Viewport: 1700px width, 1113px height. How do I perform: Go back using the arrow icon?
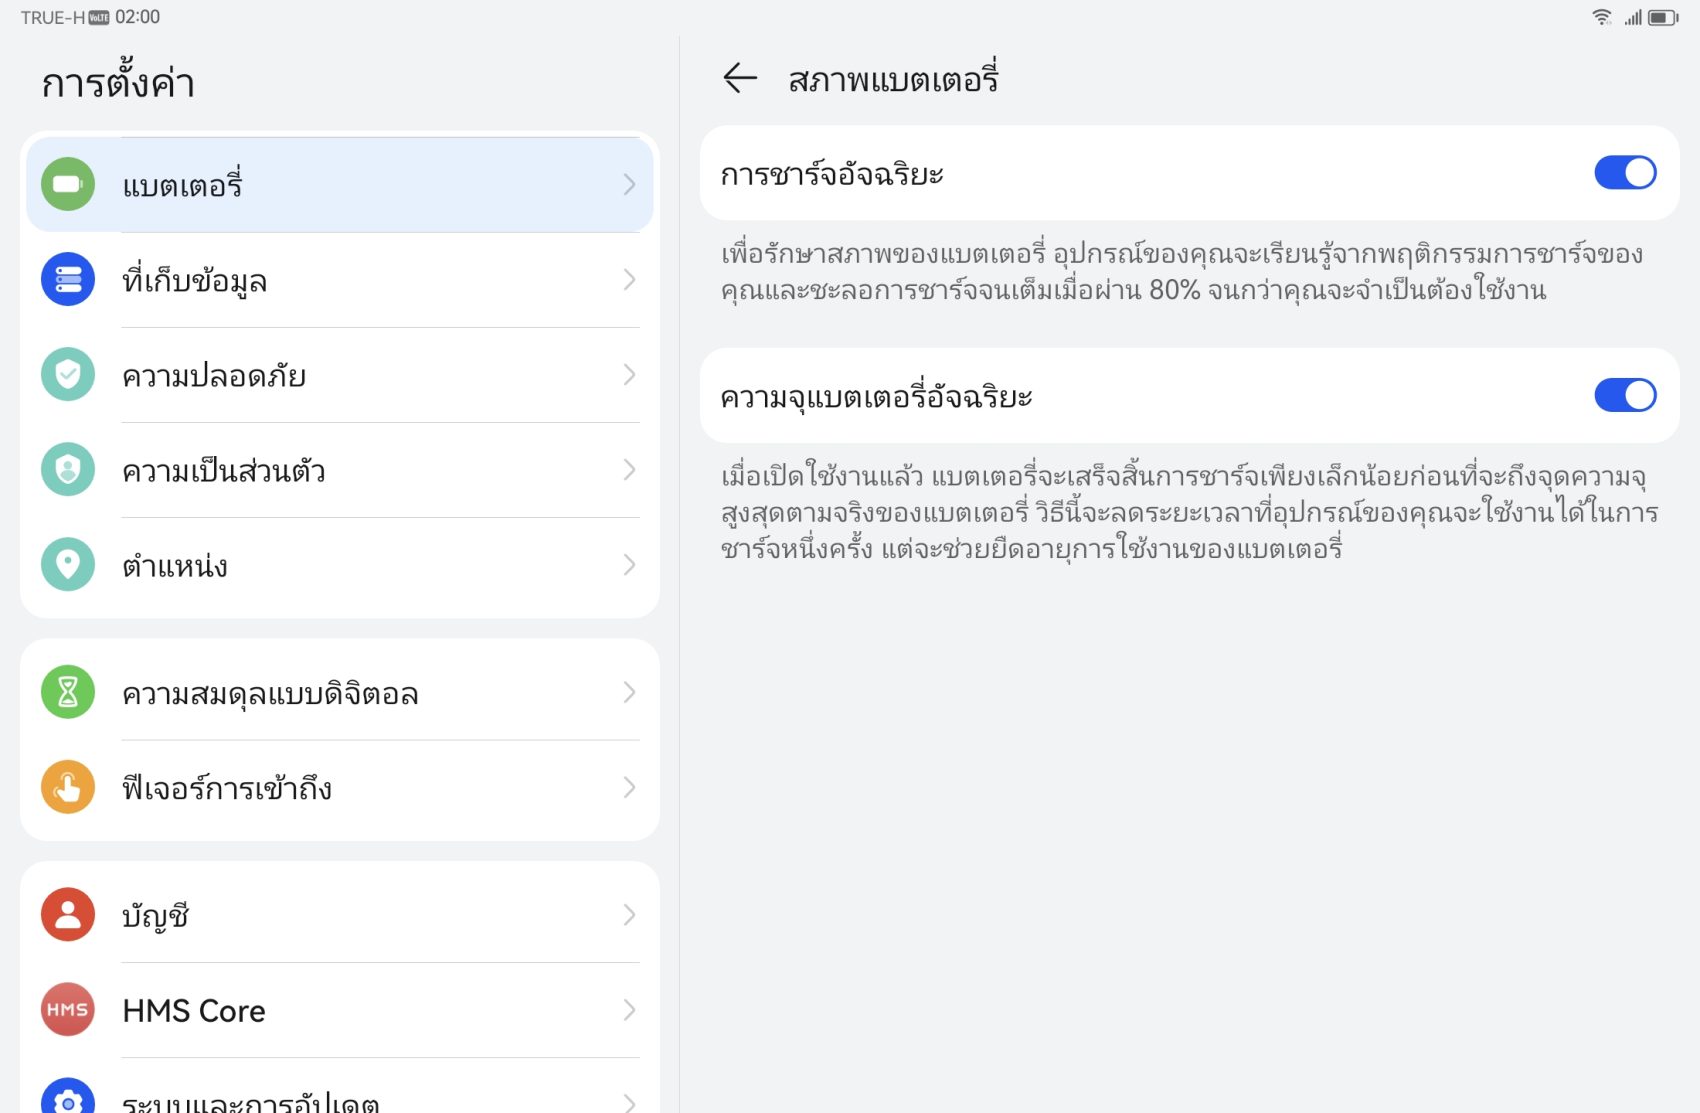[x=740, y=78]
